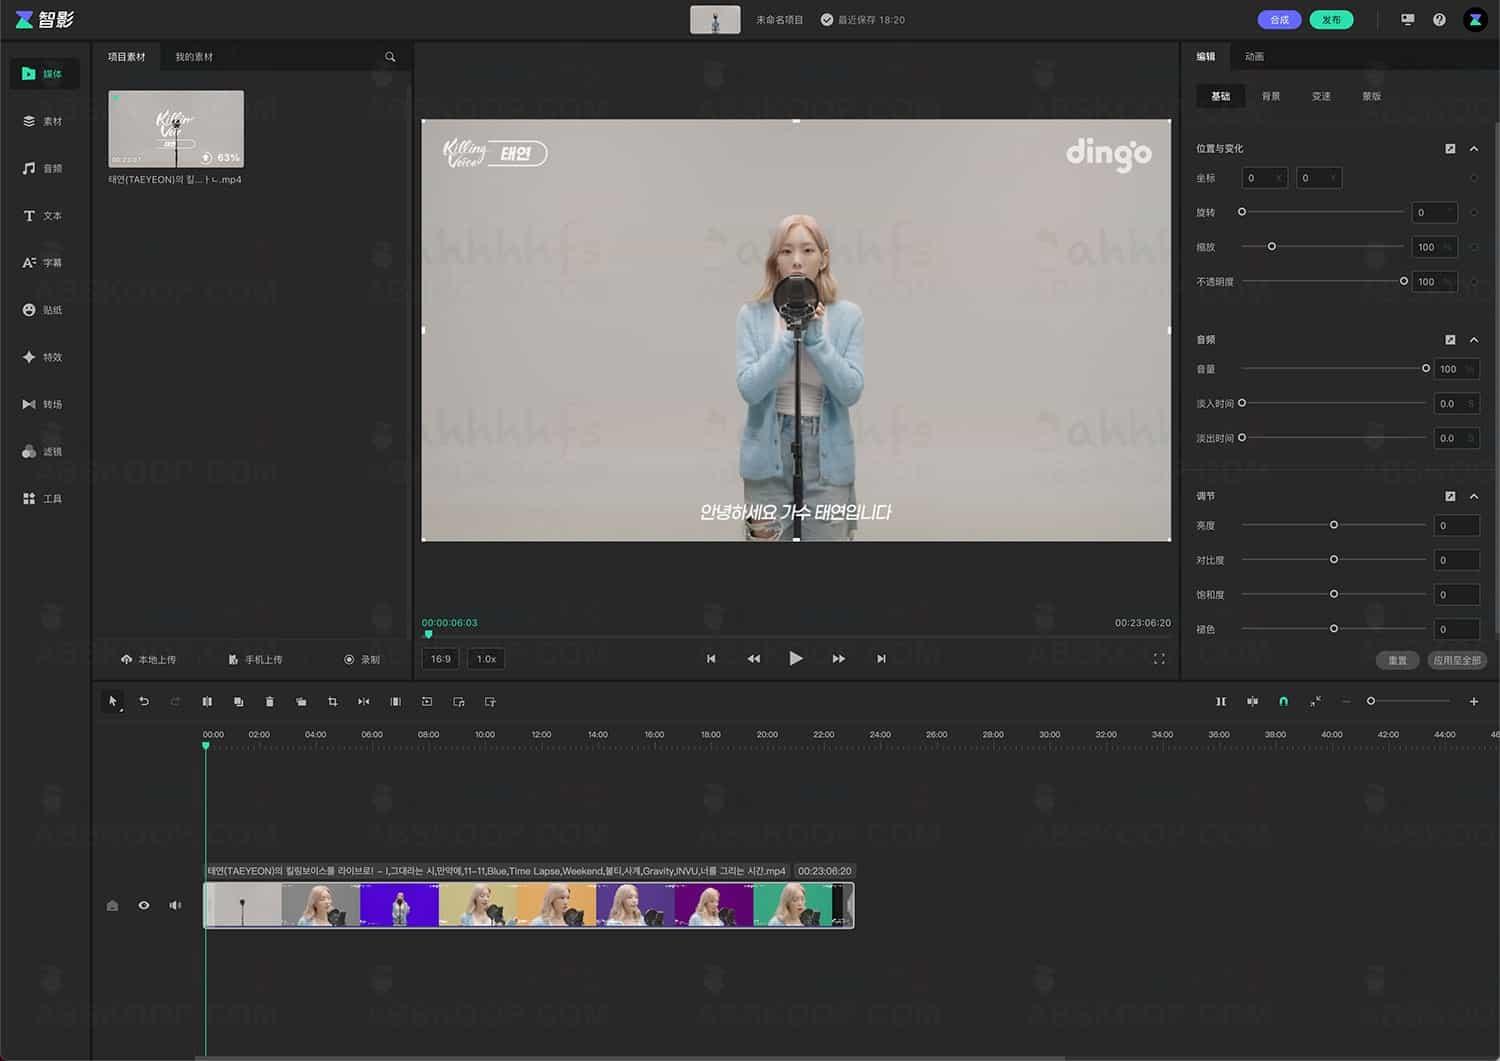This screenshot has width=1500, height=1061.
Task: Open the 16:9 aspect ratio dropdown
Action: tap(440, 659)
